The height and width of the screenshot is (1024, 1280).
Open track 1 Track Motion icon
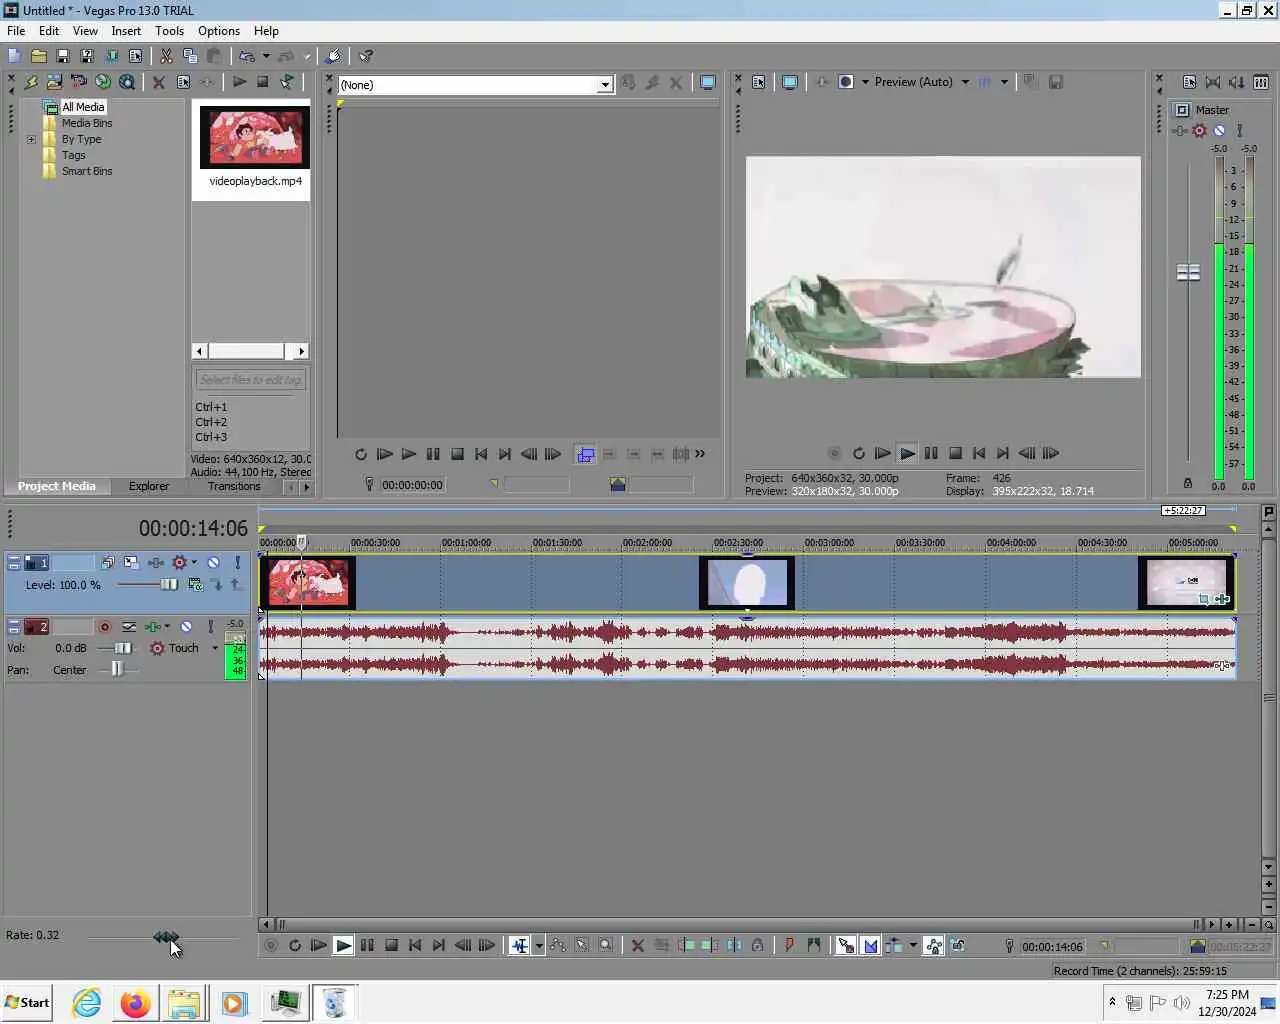(131, 562)
